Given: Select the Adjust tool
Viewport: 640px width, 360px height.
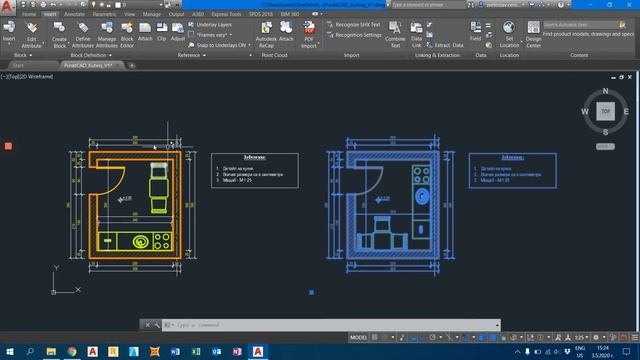Looking at the screenshot, I should coord(178,31).
